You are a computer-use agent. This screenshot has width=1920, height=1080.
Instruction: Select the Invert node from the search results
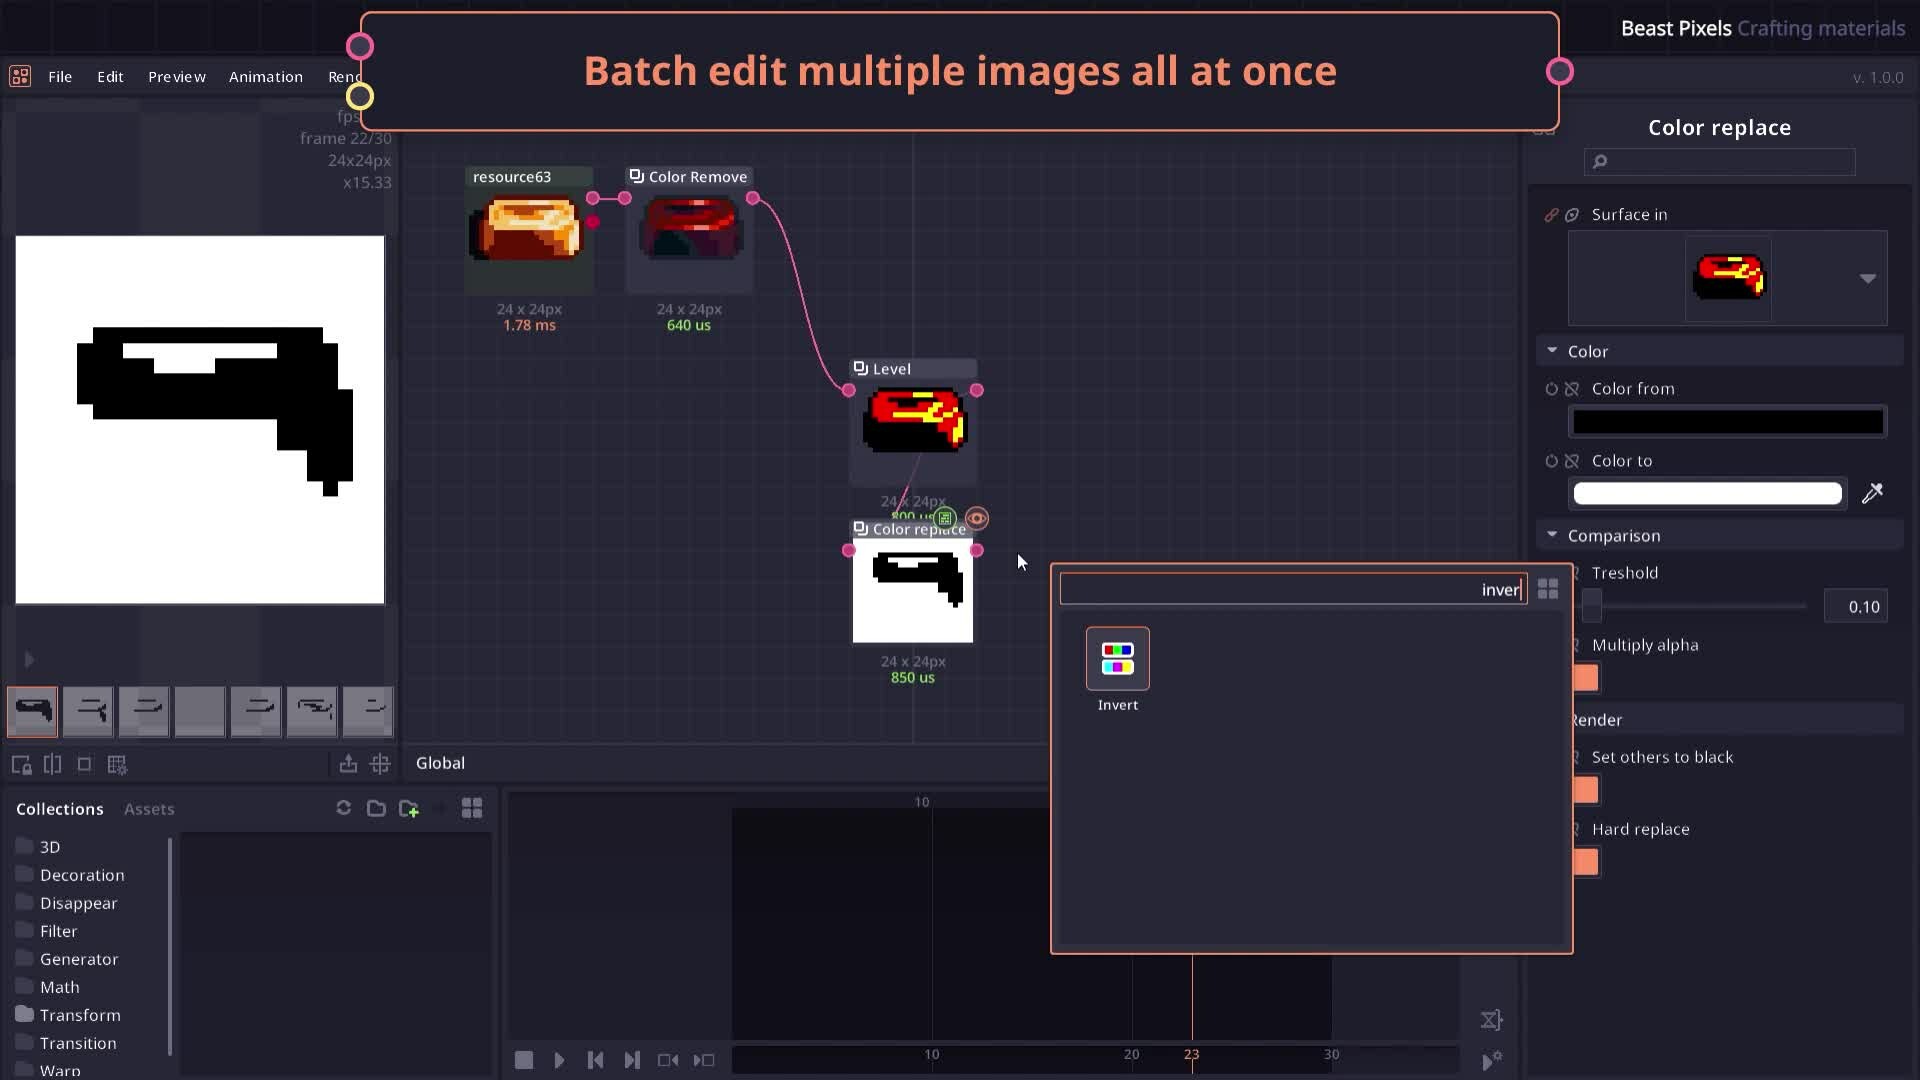click(1117, 660)
